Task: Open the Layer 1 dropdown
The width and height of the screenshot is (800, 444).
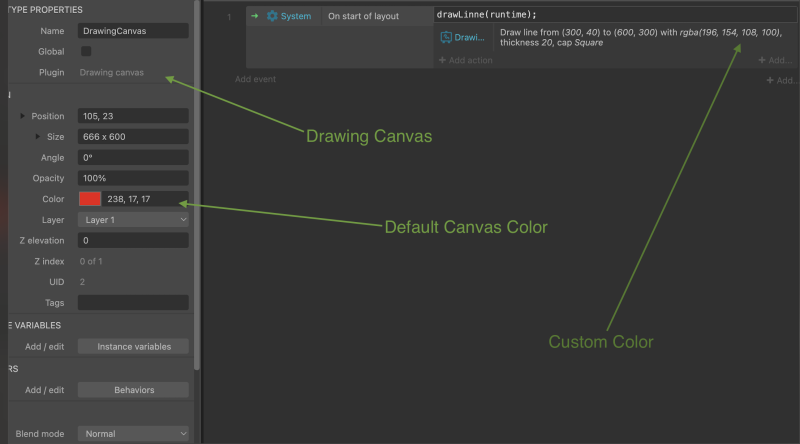Action: coord(133,220)
